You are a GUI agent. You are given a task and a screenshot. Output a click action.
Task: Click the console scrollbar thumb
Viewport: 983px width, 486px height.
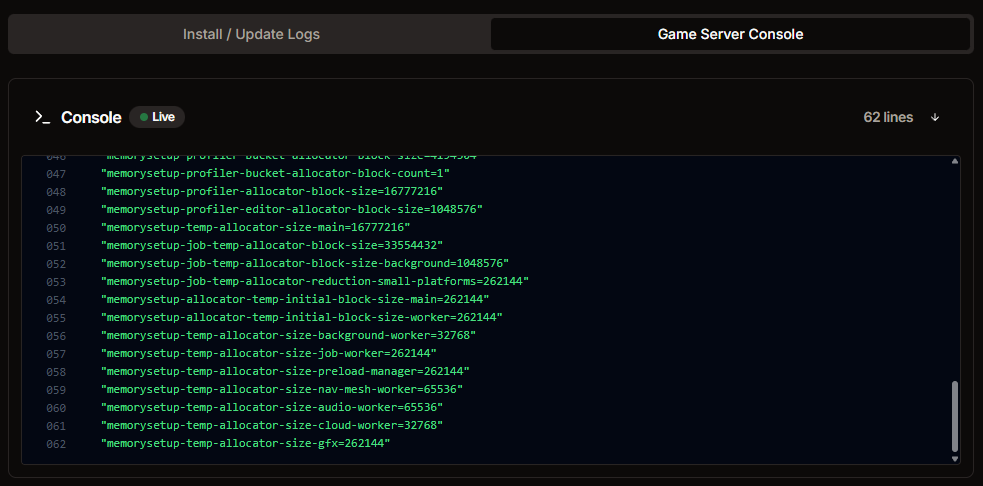coord(955,416)
